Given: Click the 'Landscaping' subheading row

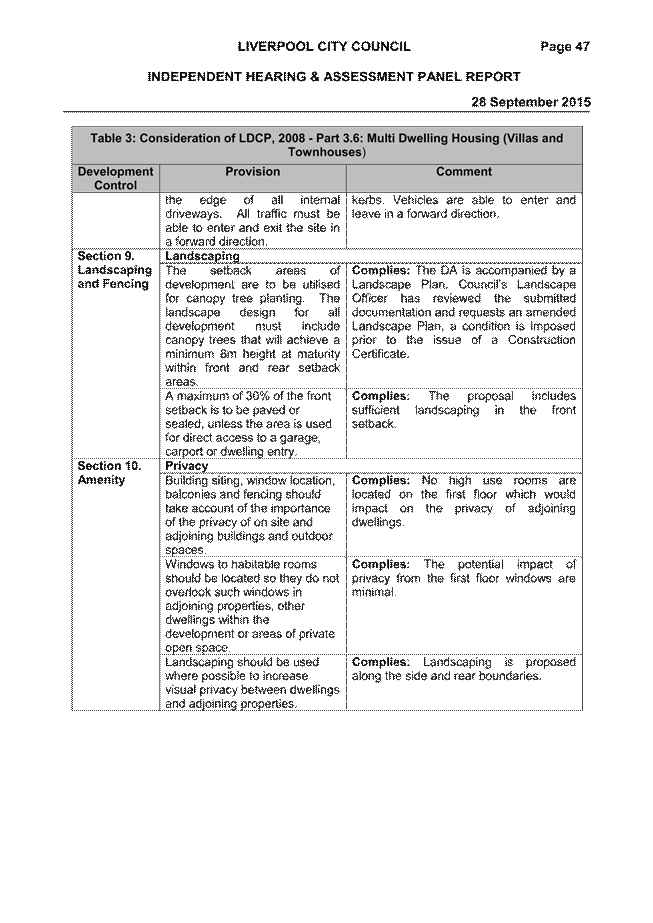Looking at the screenshot, I should point(371,256).
